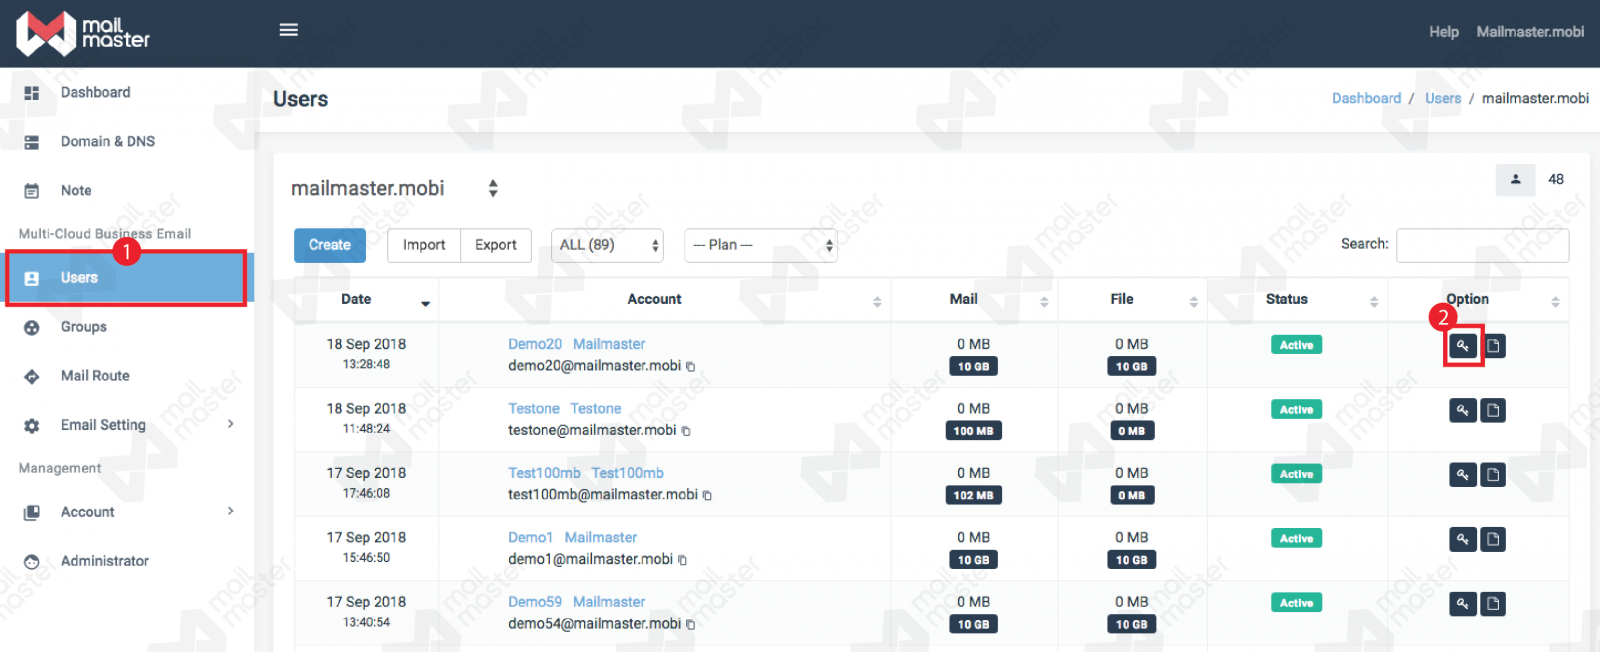Open Note in the sidebar
The image size is (1600, 652).
click(x=76, y=191)
